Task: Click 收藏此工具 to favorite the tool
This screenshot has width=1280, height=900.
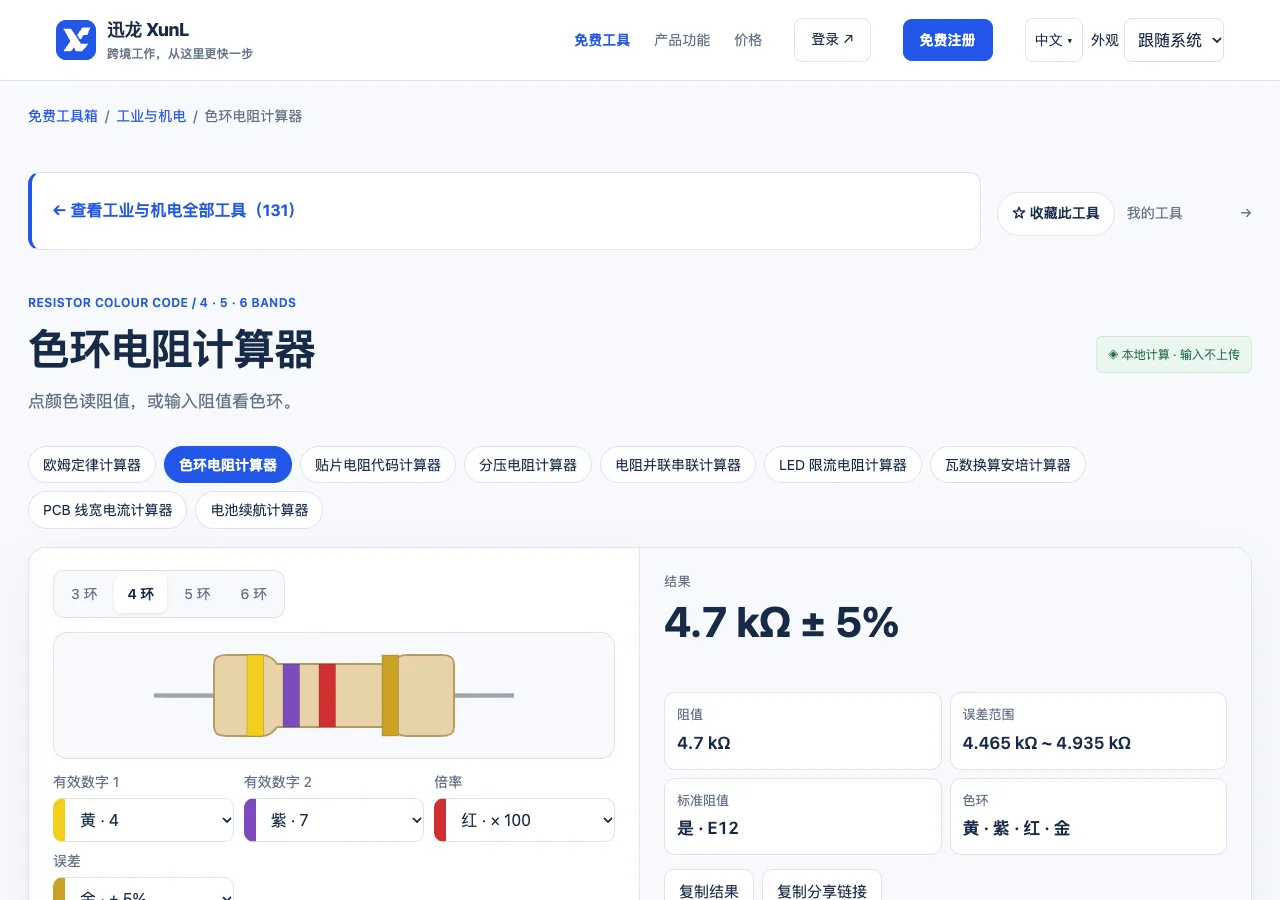Action: 1056,214
